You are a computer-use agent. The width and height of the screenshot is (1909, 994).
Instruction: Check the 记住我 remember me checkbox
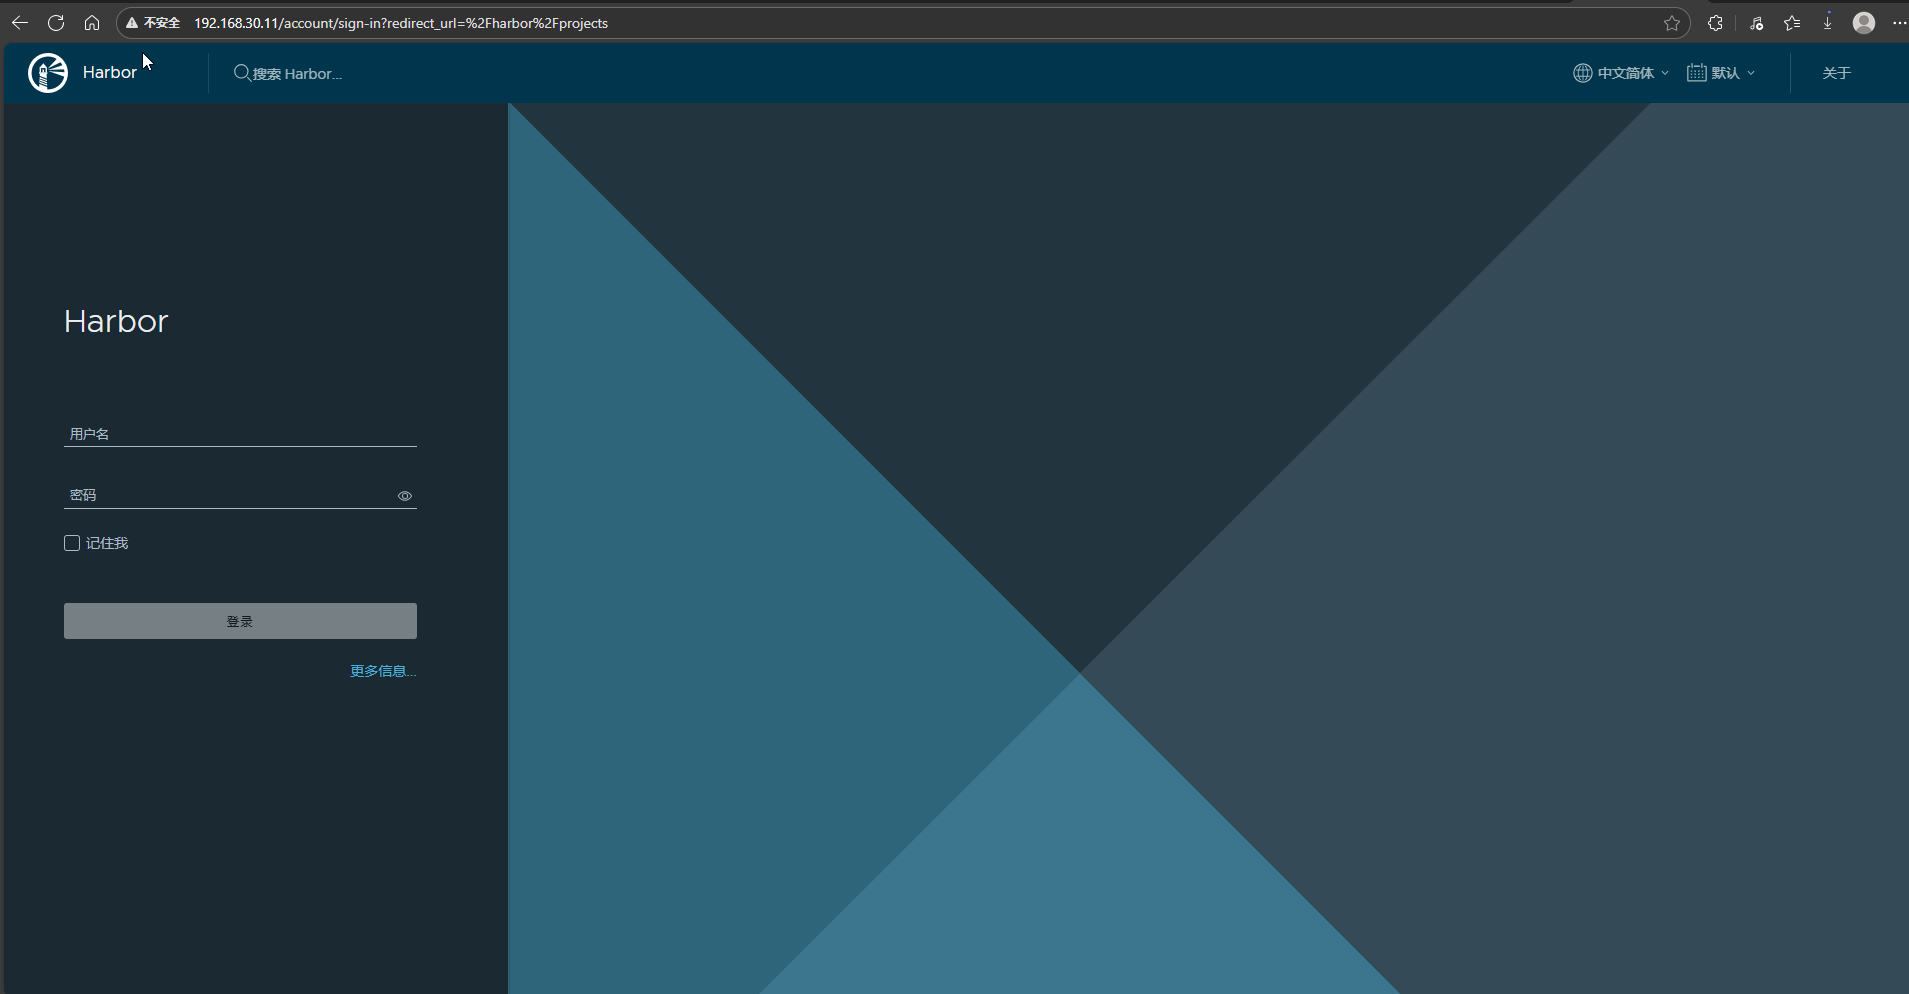72,543
